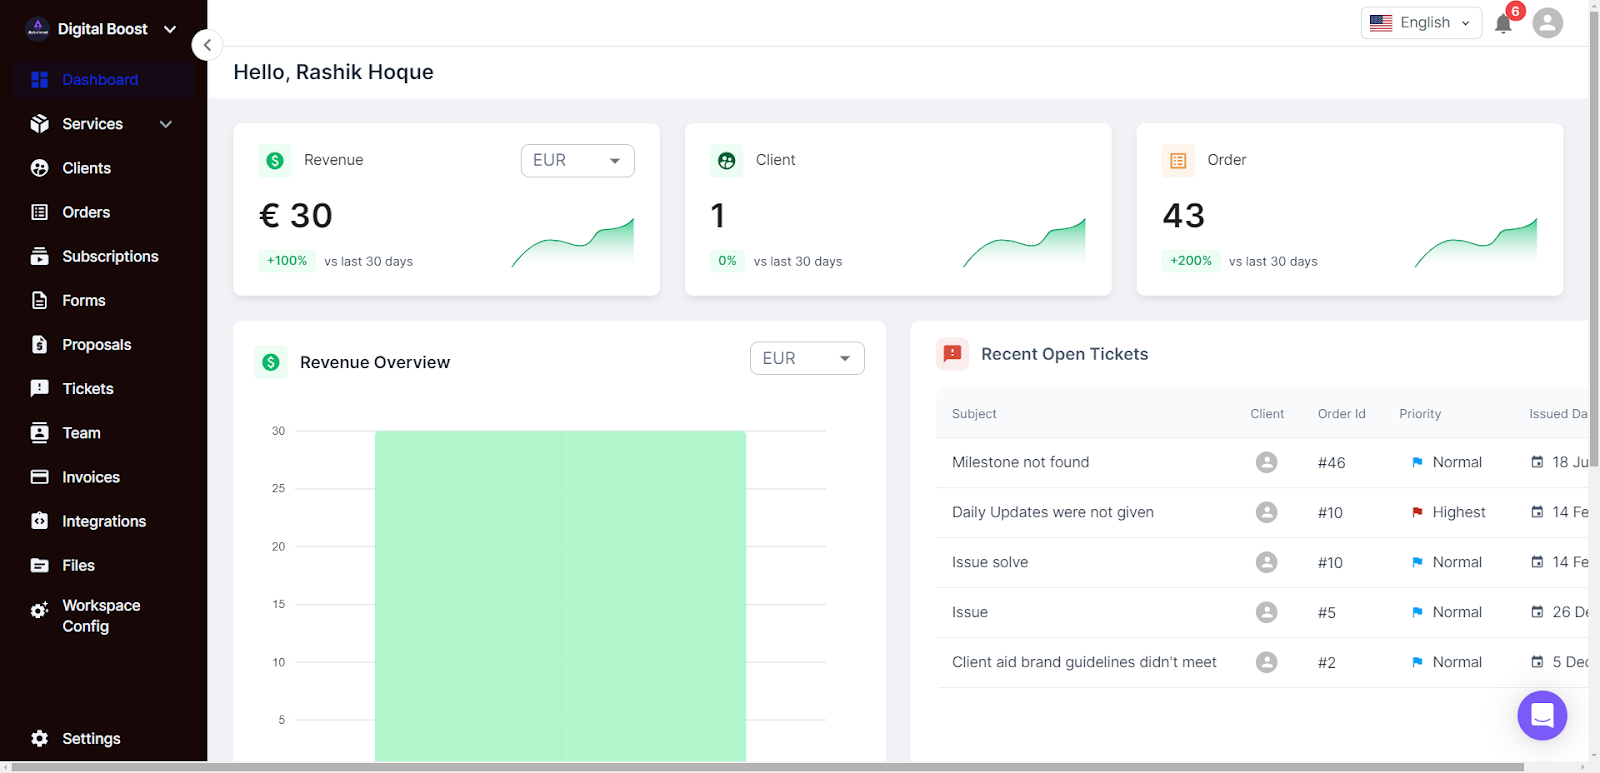The image size is (1600, 773).
Task: Click the 0% client change badge
Action: click(727, 261)
